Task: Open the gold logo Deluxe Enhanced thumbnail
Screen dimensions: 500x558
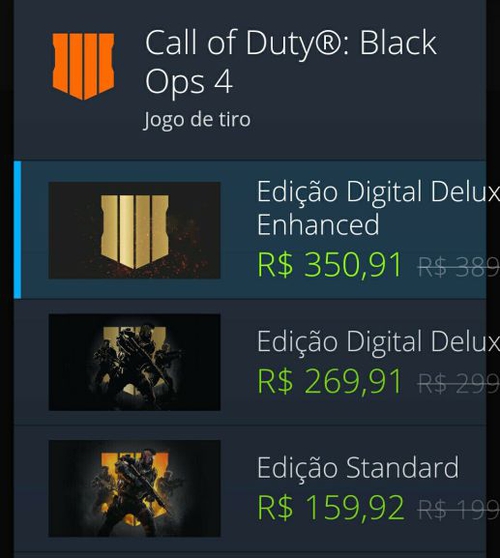Action: click(x=135, y=230)
